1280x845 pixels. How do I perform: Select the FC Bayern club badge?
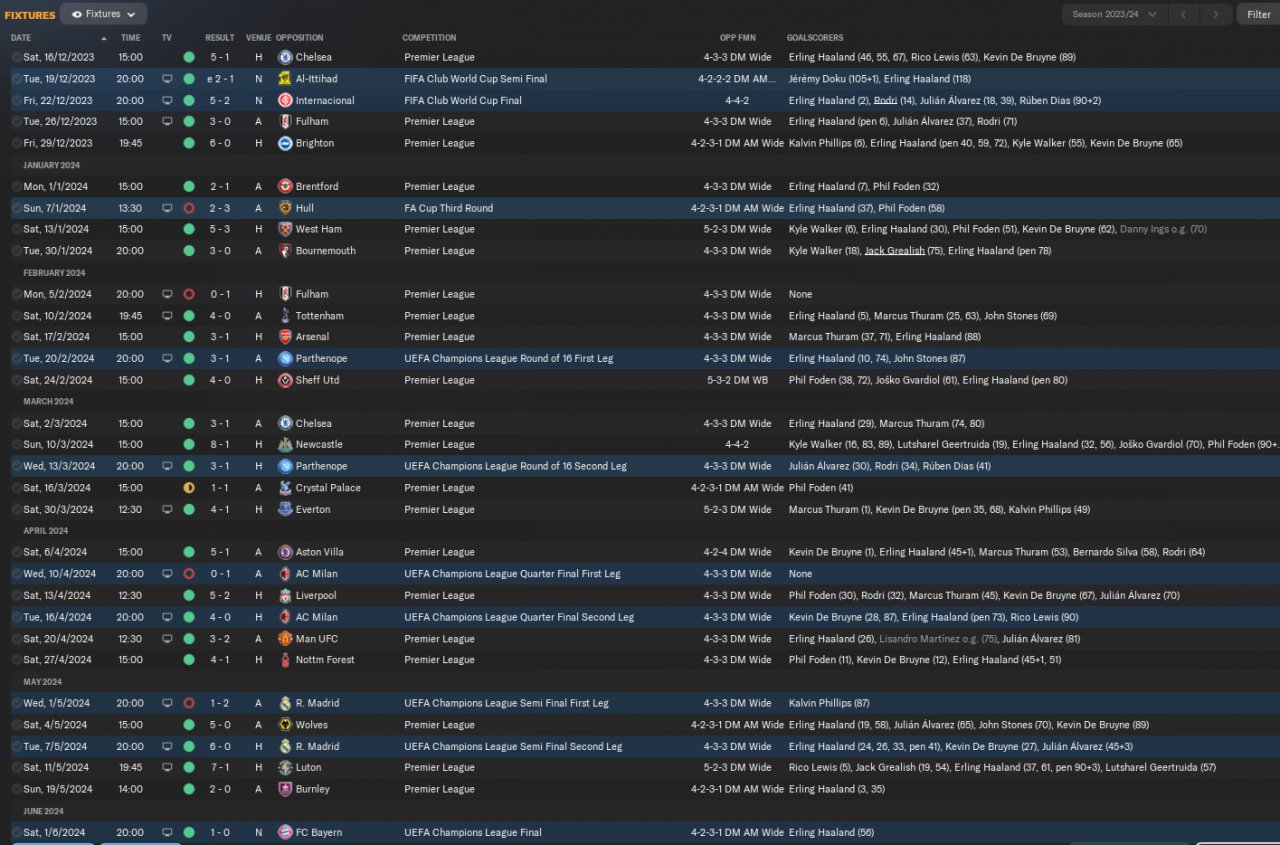[x=285, y=832]
